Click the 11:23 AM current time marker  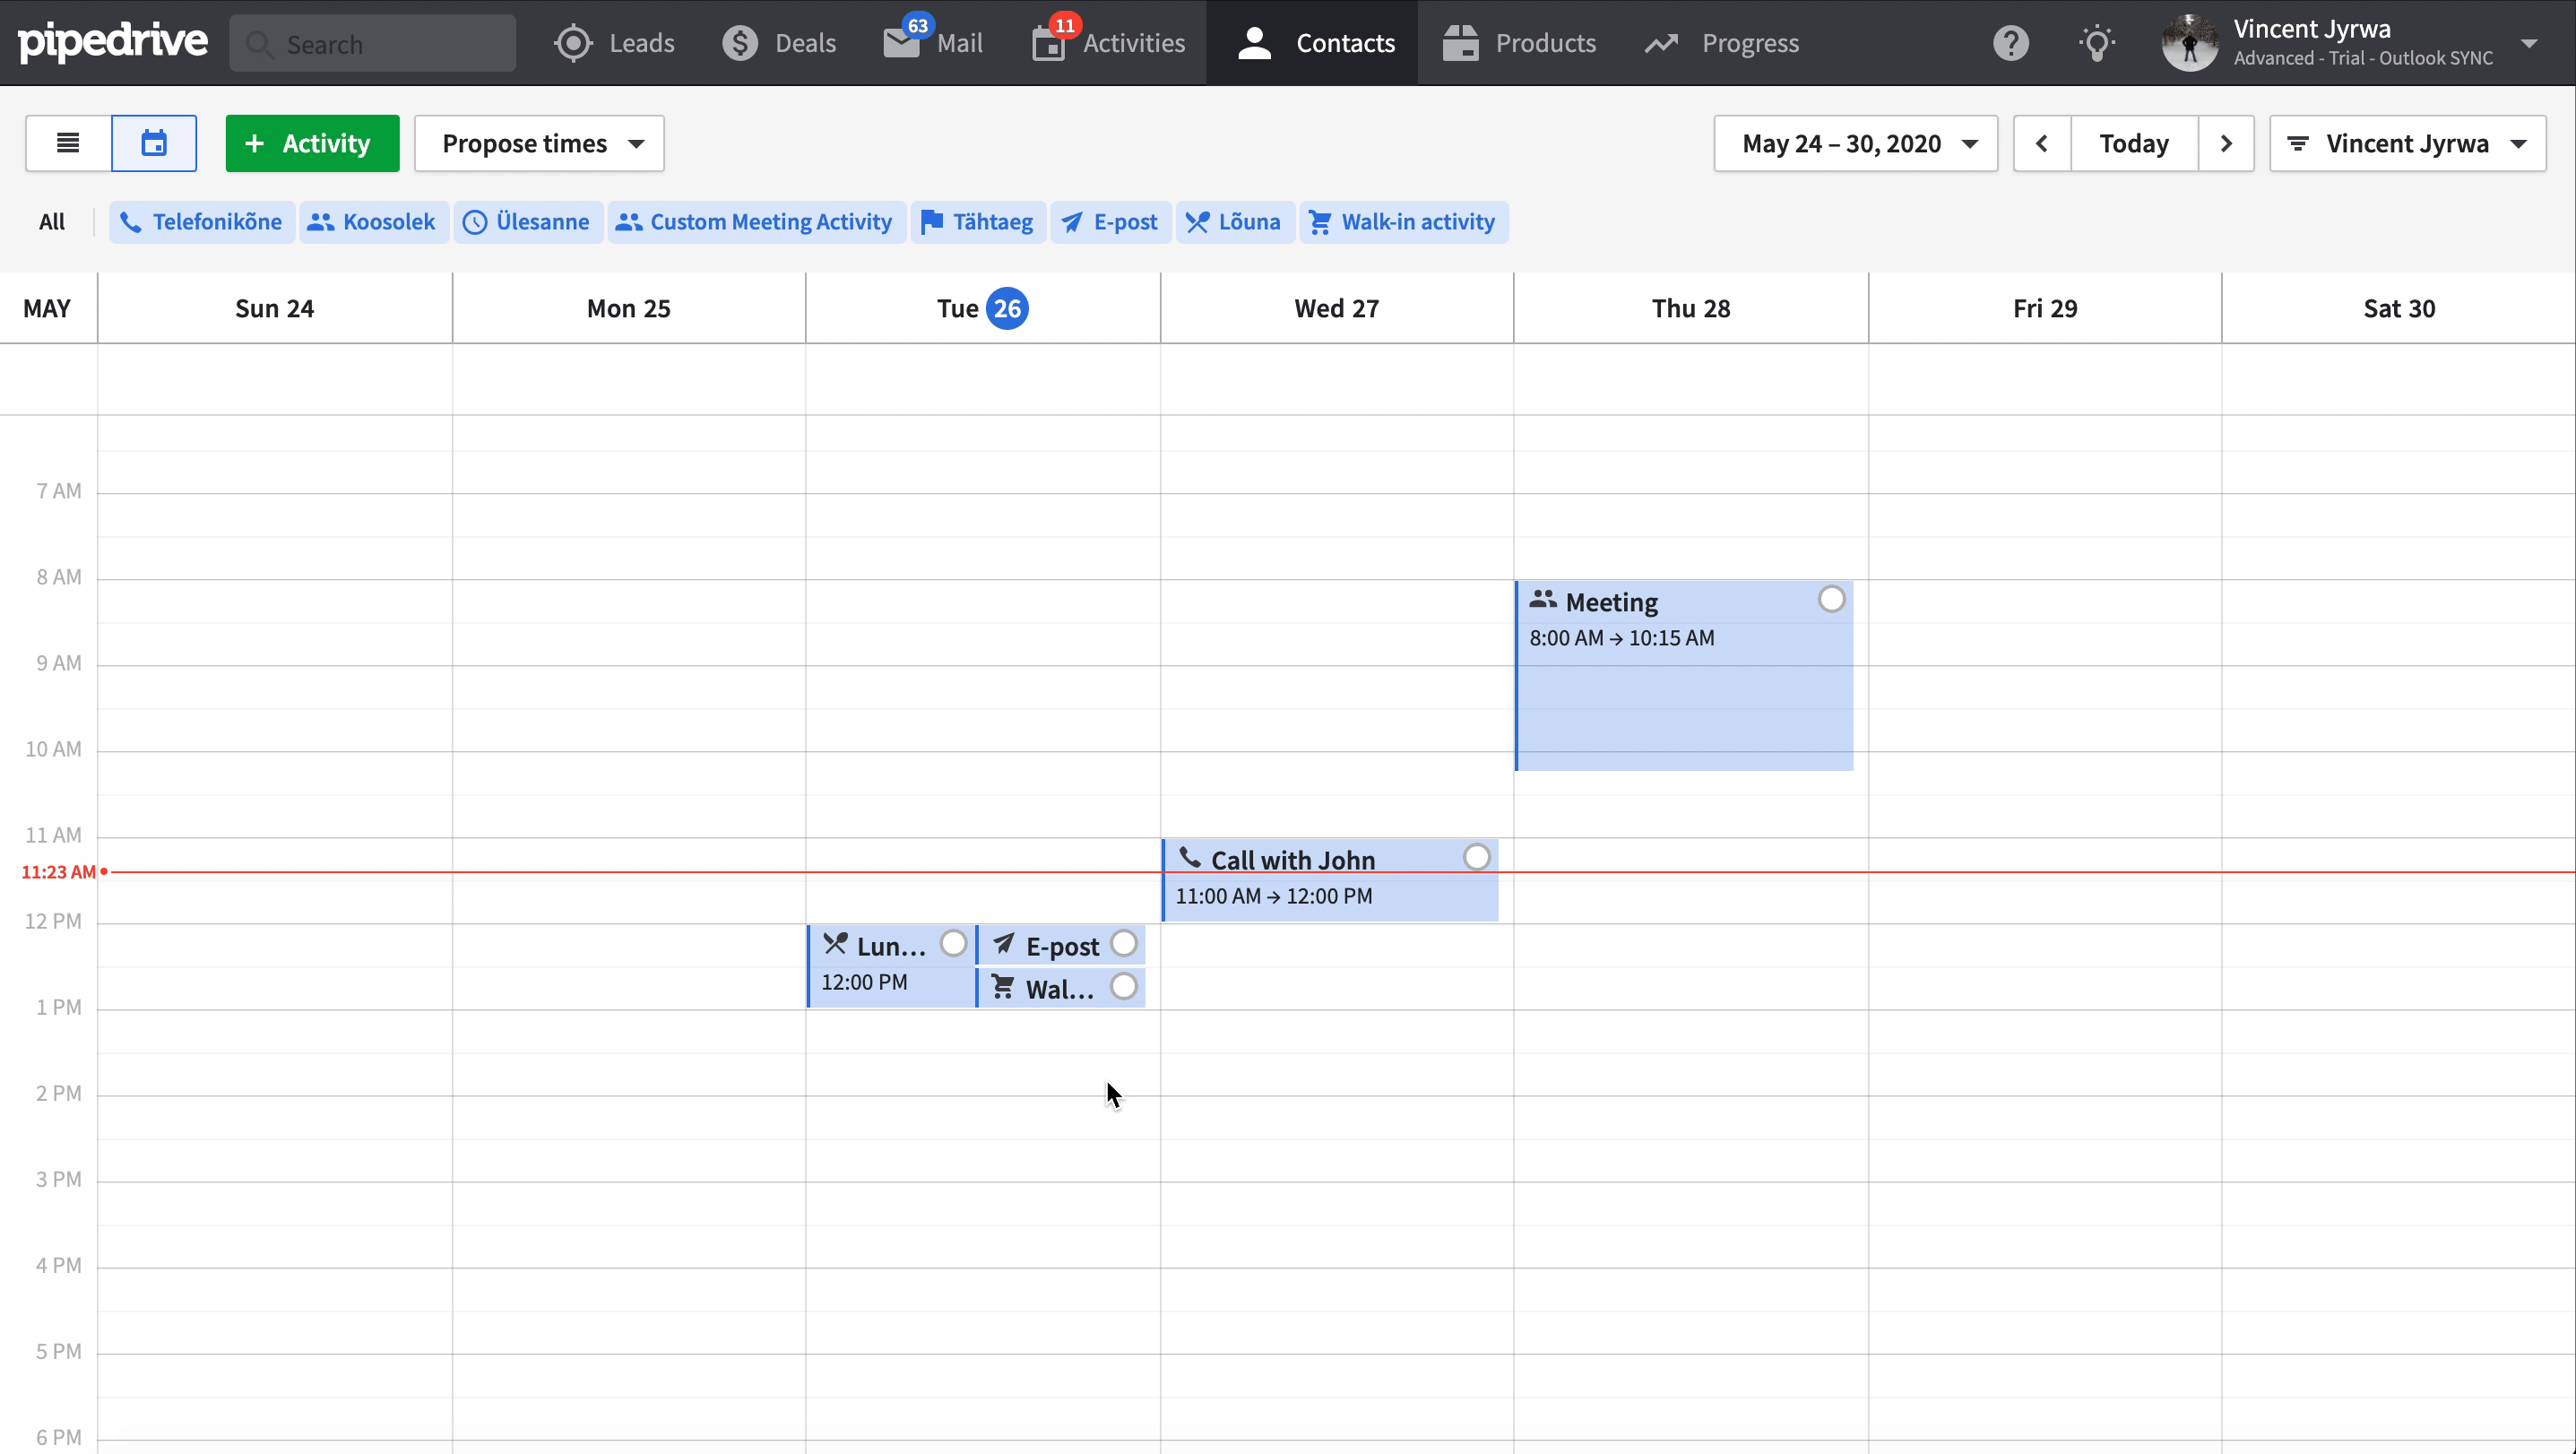point(60,872)
